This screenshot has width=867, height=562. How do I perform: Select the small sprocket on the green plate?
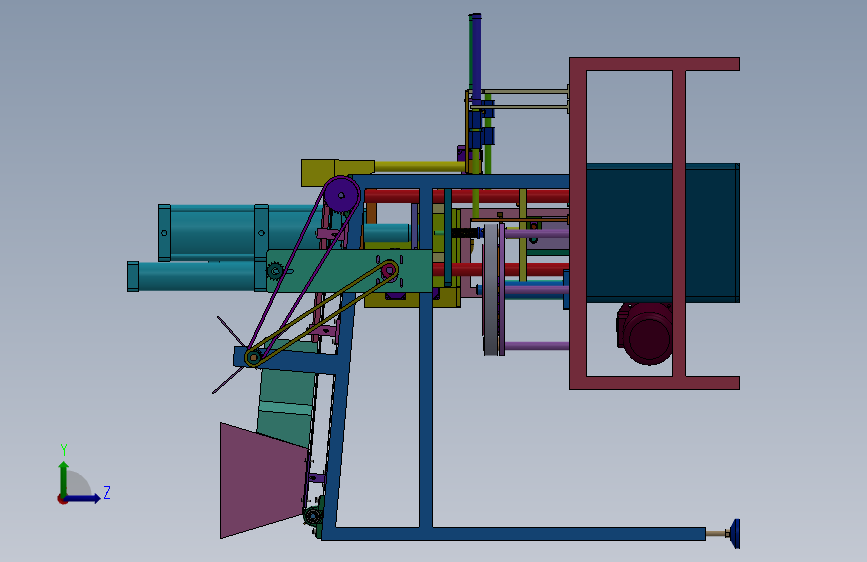(275, 272)
